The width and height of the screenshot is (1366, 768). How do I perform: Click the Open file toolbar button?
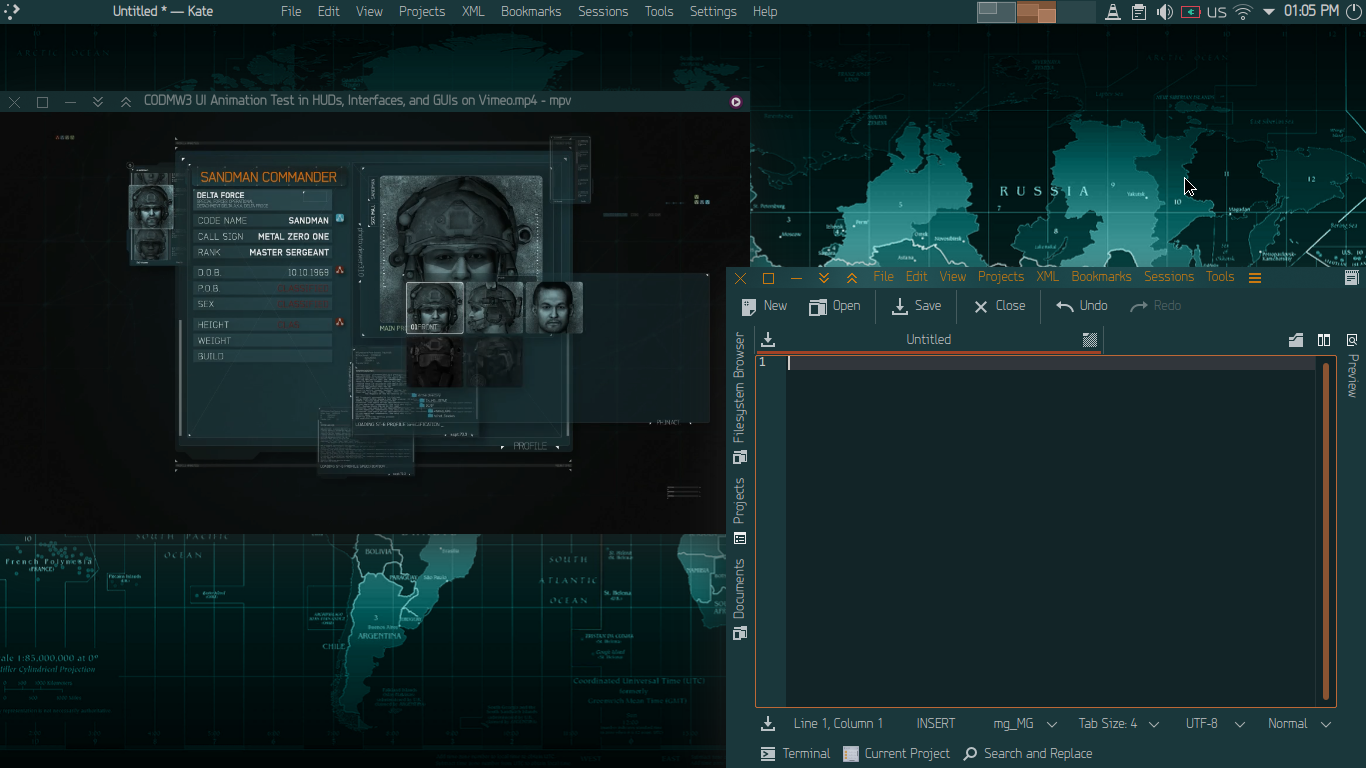pyautogui.click(x=835, y=306)
